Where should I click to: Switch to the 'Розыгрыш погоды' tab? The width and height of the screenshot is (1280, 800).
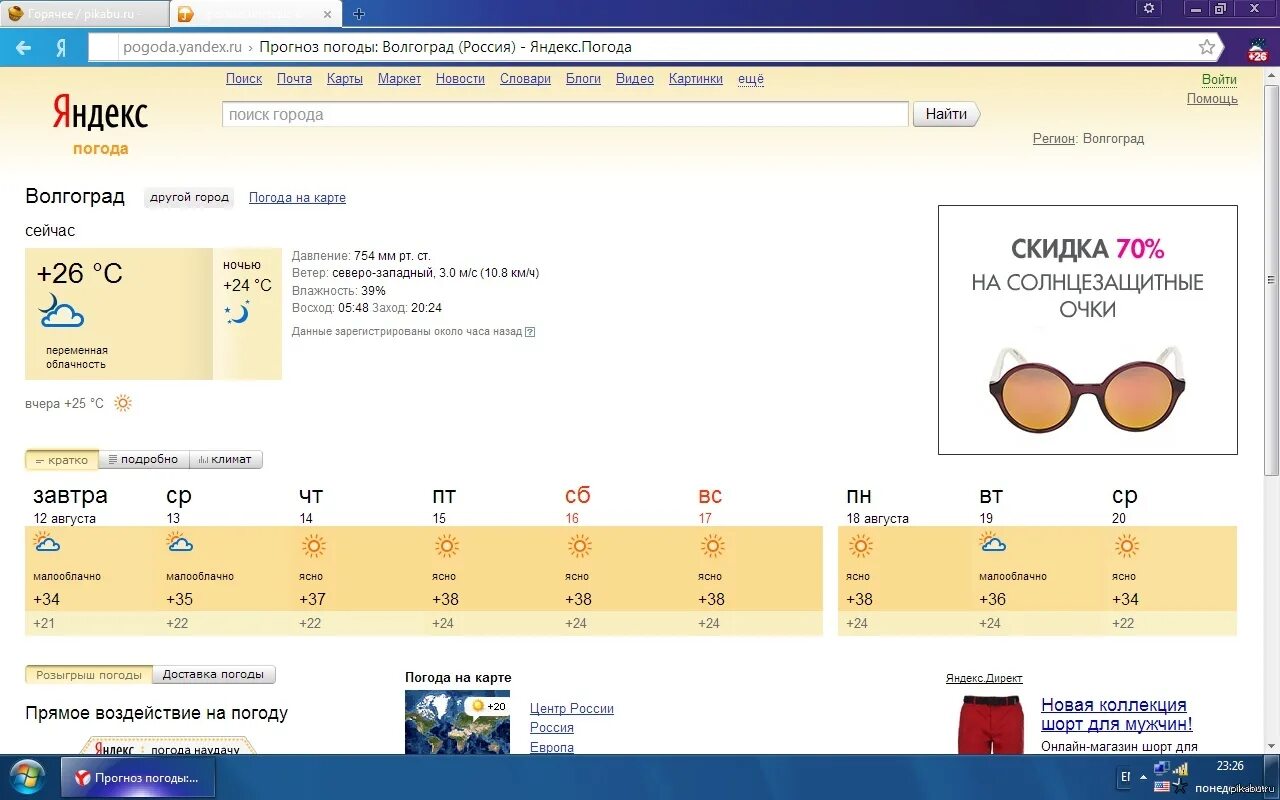click(x=89, y=675)
